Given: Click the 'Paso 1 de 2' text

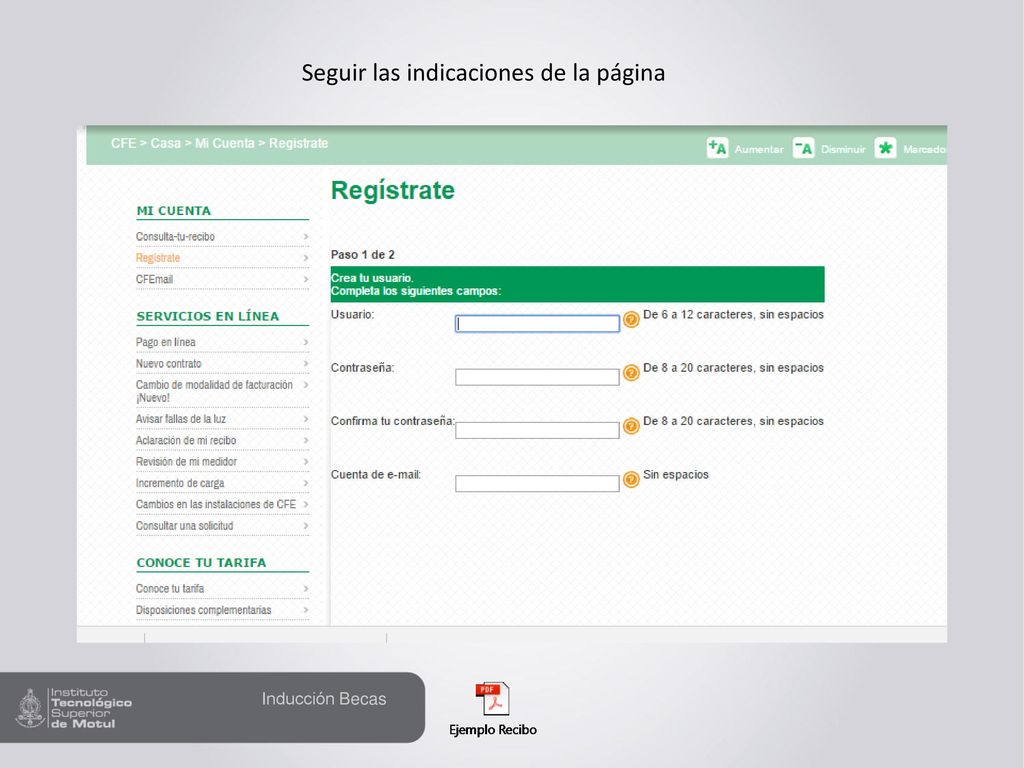Looking at the screenshot, I should (x=362, y=255).
